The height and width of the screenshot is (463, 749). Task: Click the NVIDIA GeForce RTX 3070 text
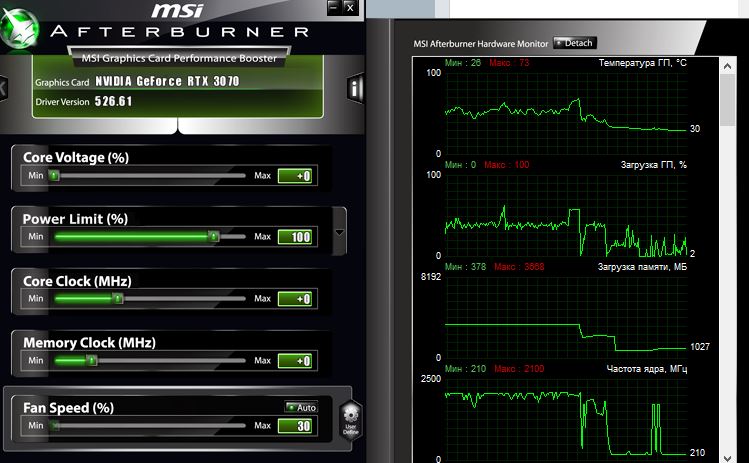[x=167, y=81]
